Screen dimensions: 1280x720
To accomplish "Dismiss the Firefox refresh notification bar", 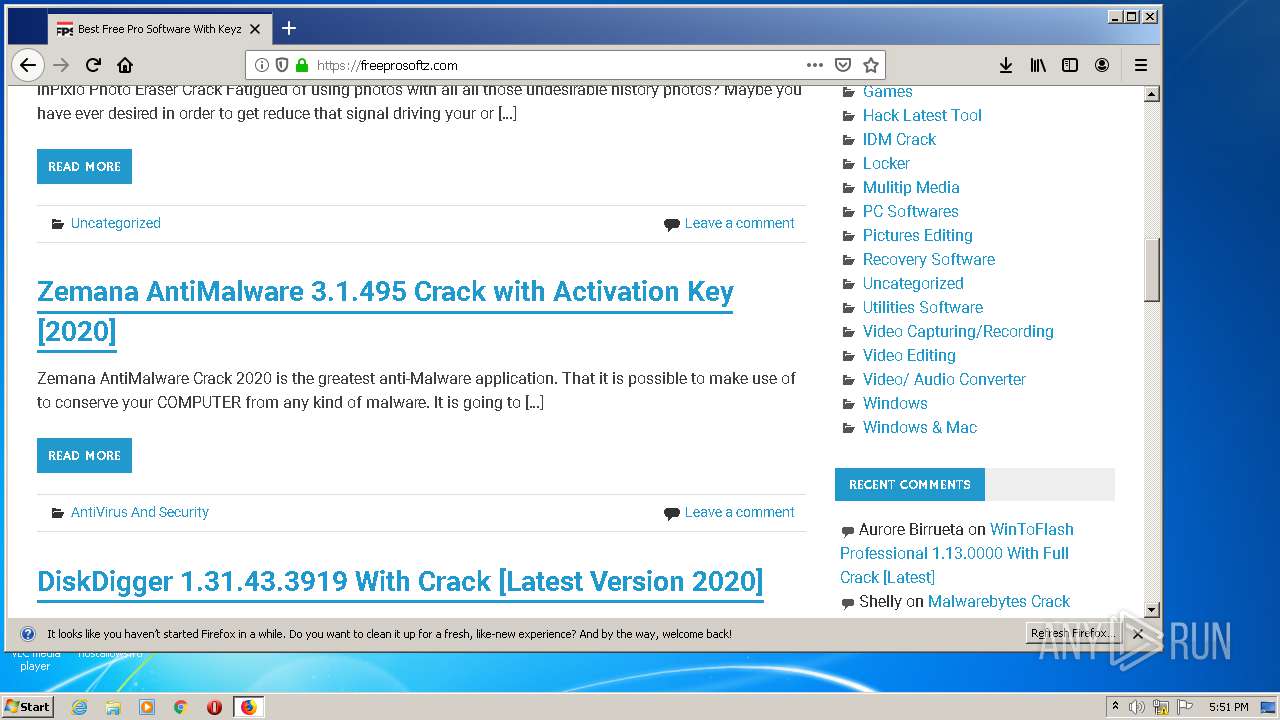I will coord(1137,634).
